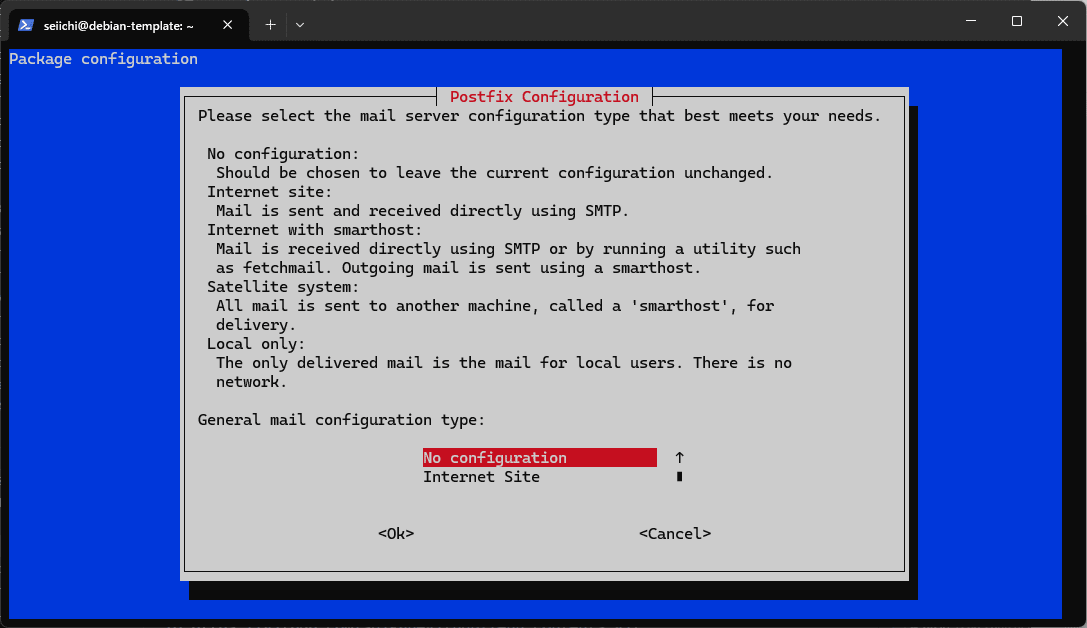The image size is (1087, 628).
Task: Click the 'Local only:' heading
Action: (x=256, y=344)
